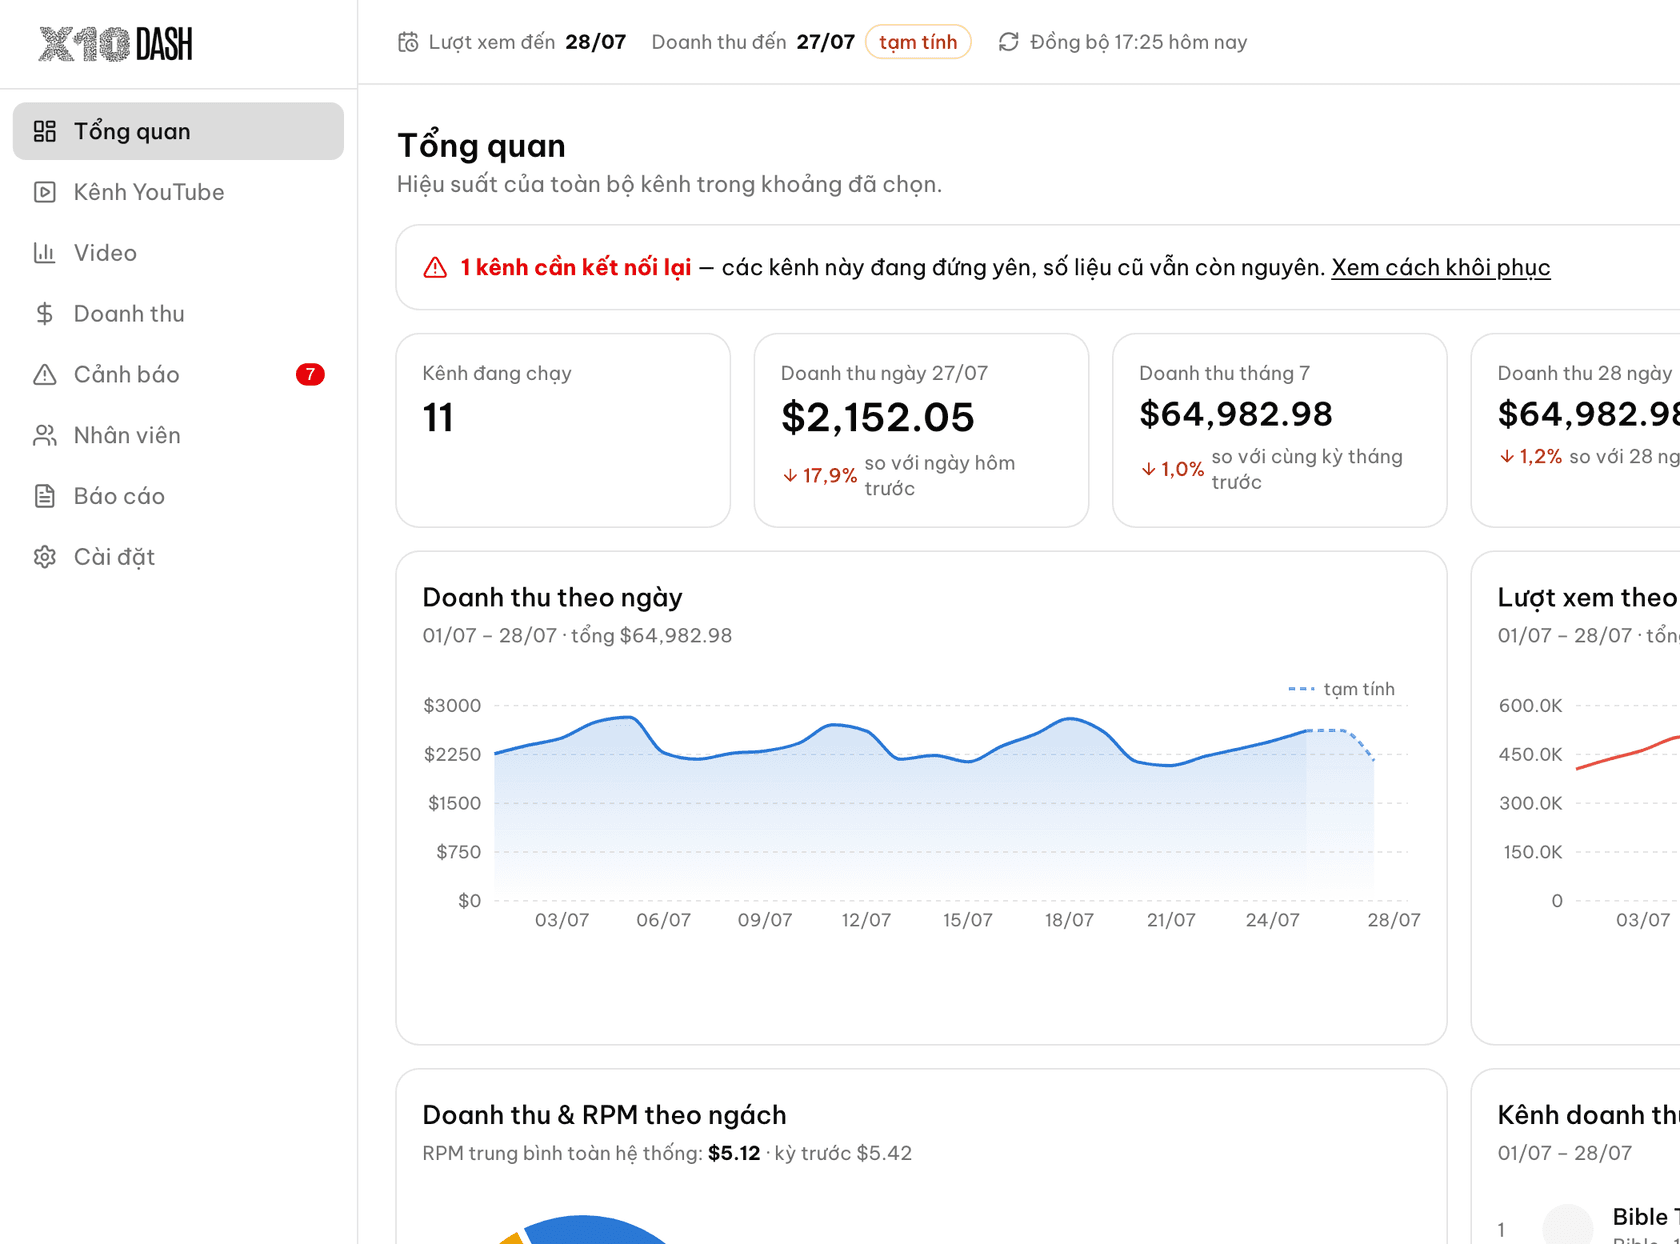Open Tổng quan in the sidebar
1680x1244 pixels.
click(x=178, y=131)
